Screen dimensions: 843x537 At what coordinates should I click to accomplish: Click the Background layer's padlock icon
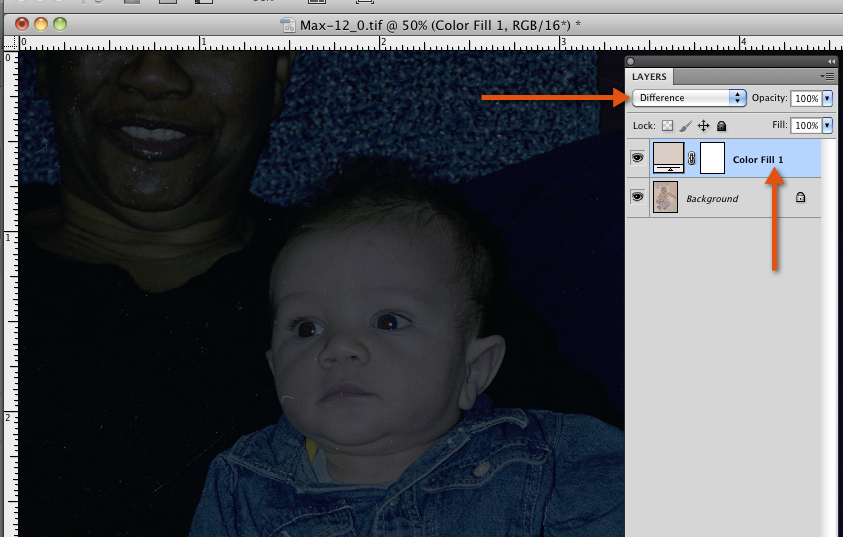coord(800,198)
